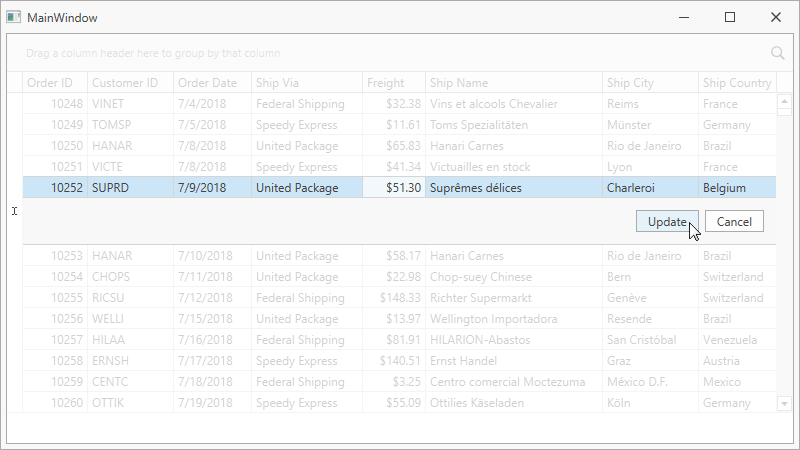This screenshot has height=450, width=800.
Task: Edit the Freight cell showing $51.30
Action: pos(394,188)
